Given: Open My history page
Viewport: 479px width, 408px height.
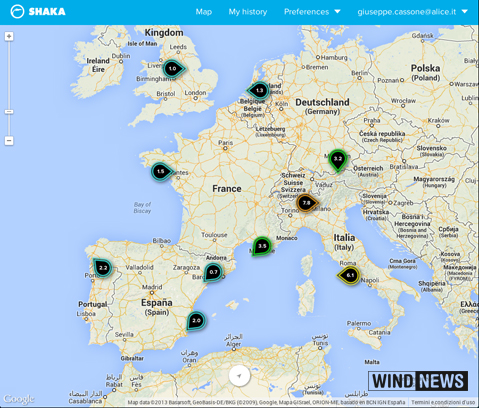Looking at the screenshot, I should click(248, 12).
